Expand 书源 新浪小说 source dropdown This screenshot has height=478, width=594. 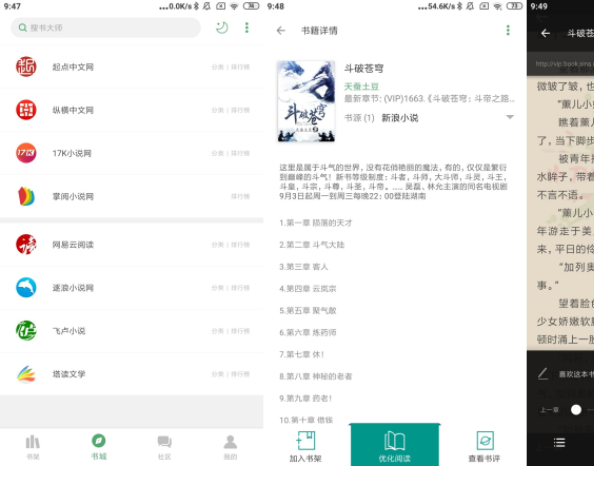tap(510, 117)
